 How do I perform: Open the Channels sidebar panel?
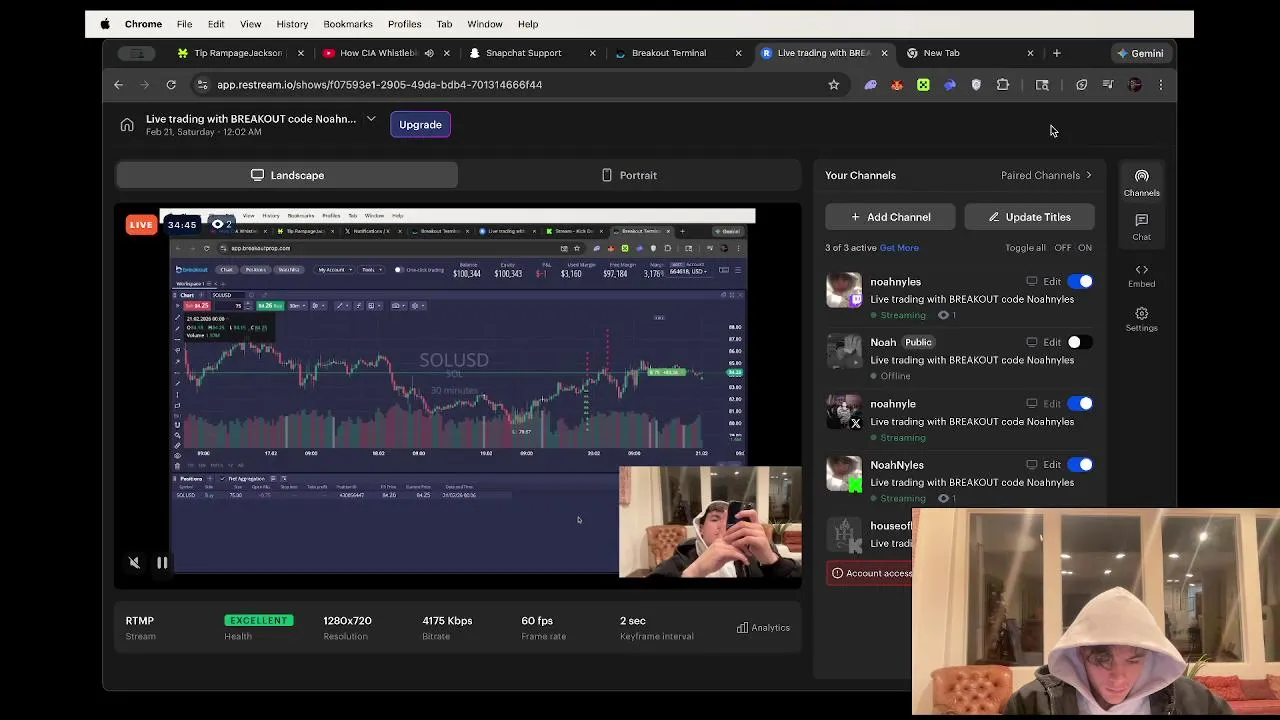point(1141,183)
